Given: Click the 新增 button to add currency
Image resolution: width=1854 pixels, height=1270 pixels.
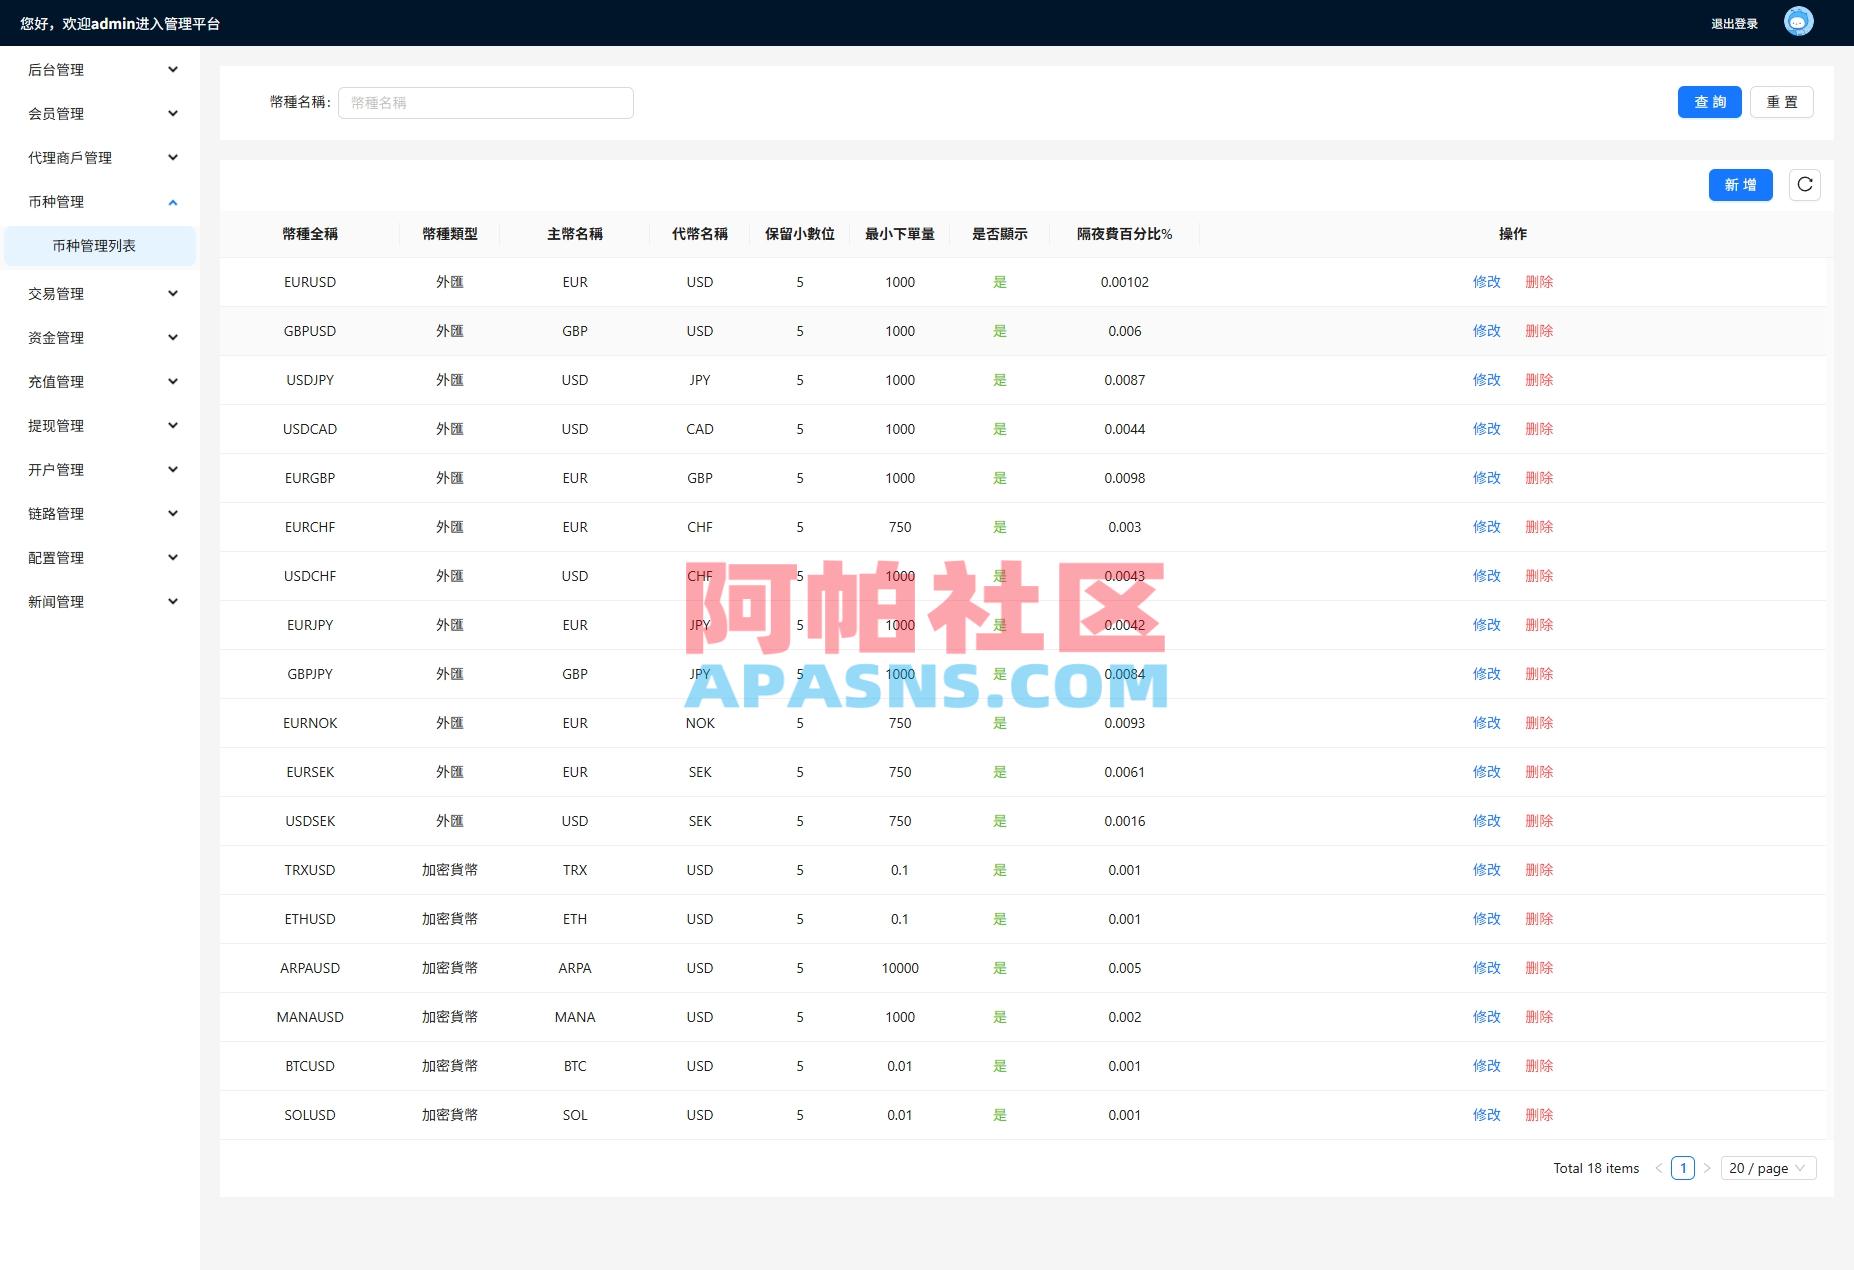Looking at the screenshot, I should (x=1740, y=184).
